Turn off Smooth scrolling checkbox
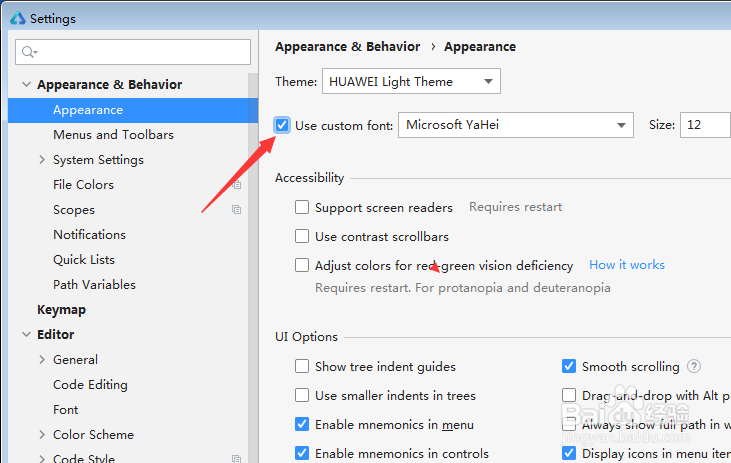The width and height of the screenshot is (731, 463). [569, 366]
